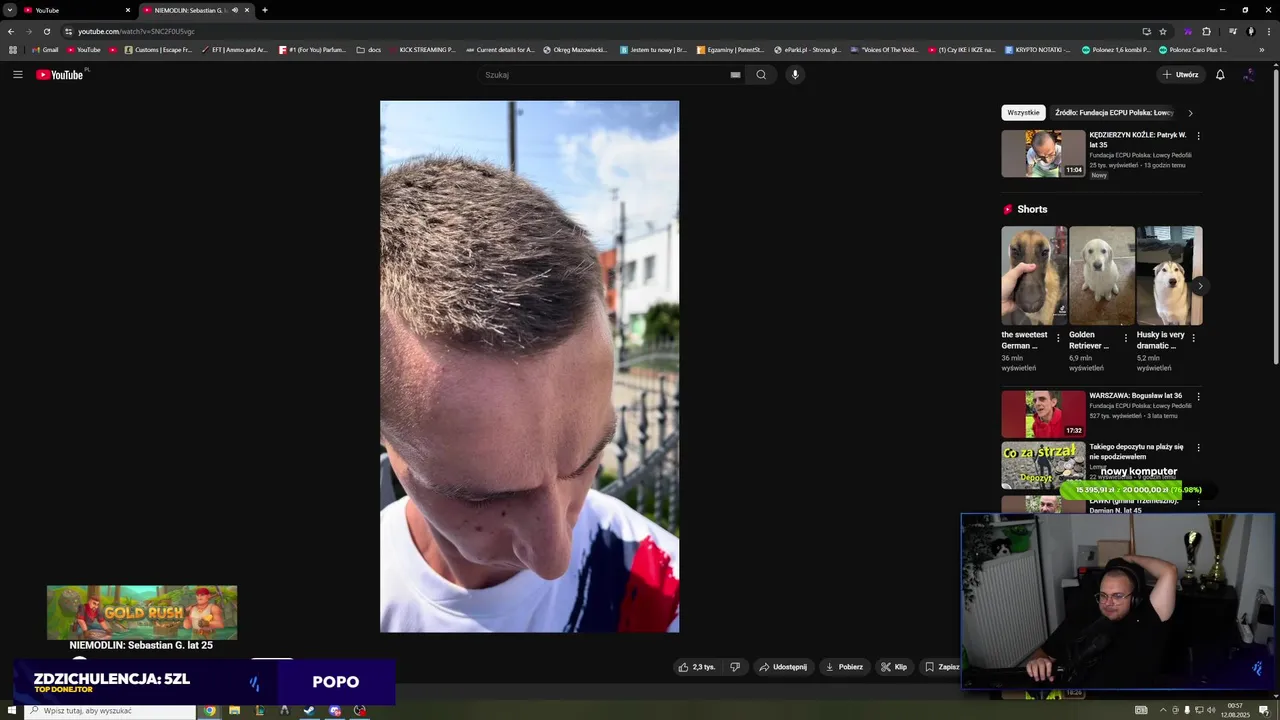Open the apps grid in bookmarks bar
The image size is (1280, 720).
coord(13,49)
